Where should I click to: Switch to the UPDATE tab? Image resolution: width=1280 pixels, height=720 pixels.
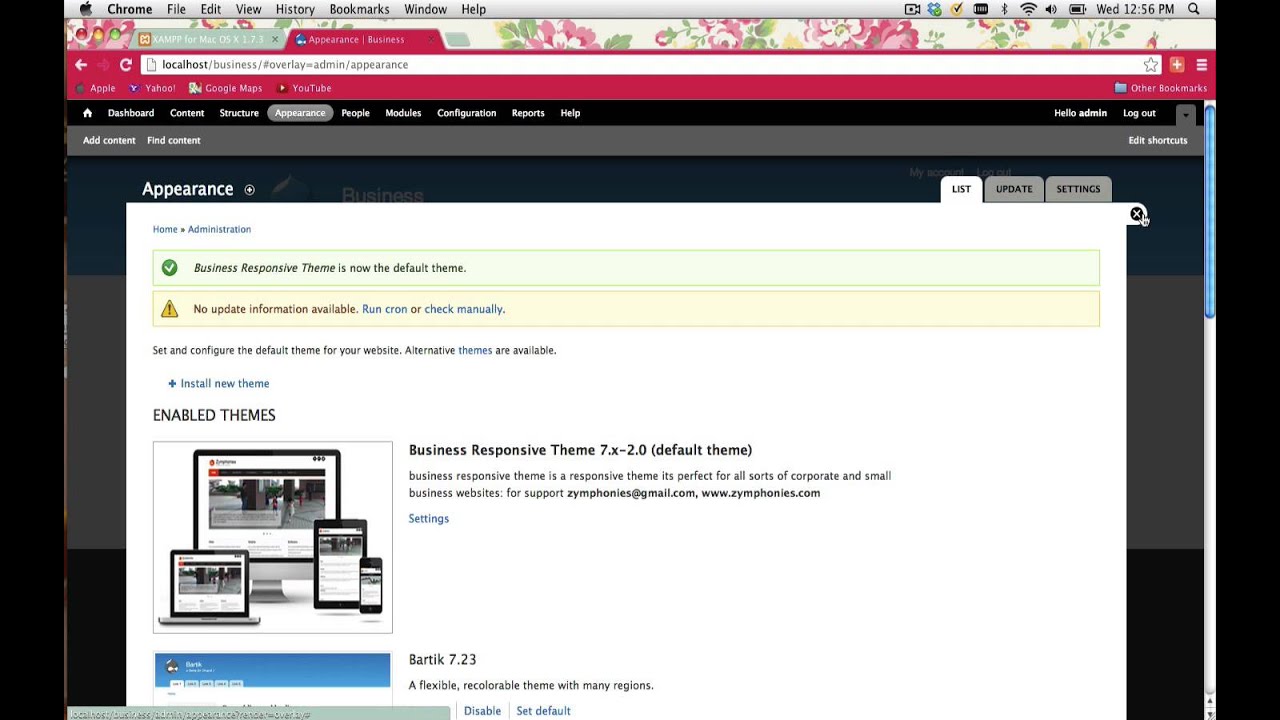[1014, 189]
